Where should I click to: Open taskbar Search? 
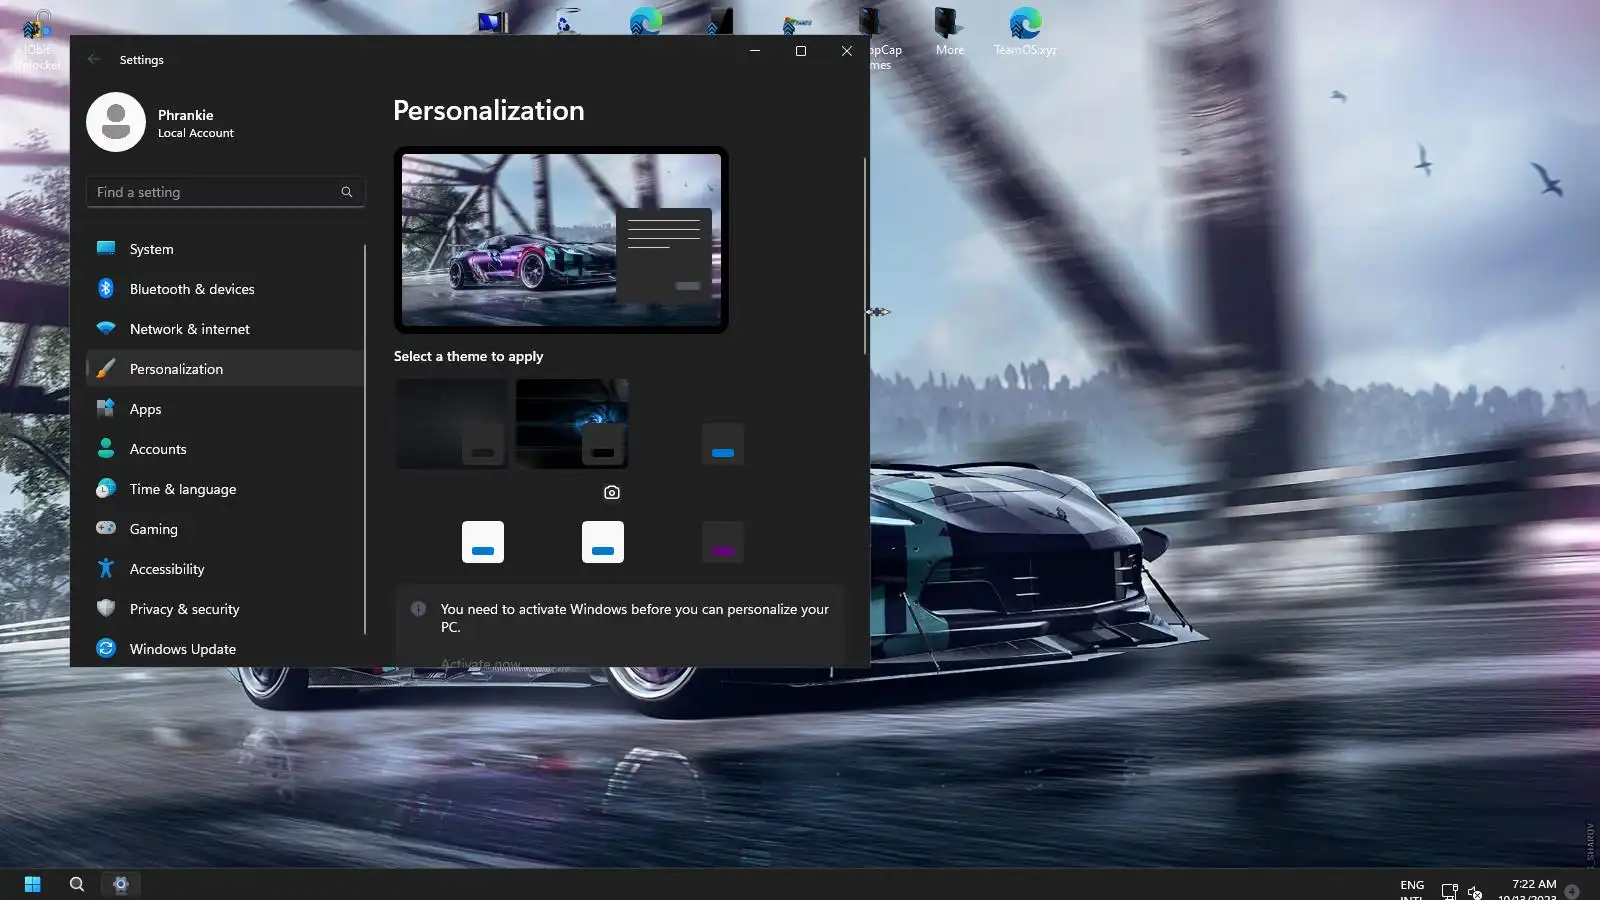77,884
